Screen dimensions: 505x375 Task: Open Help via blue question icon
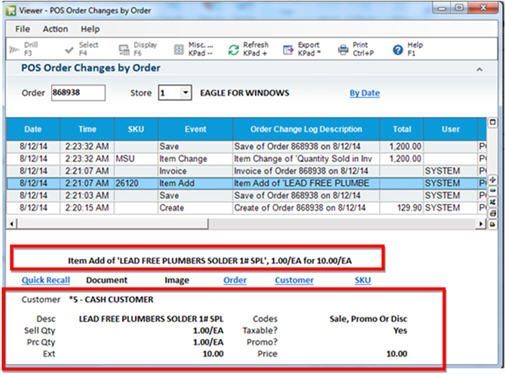tap(398, 50)
